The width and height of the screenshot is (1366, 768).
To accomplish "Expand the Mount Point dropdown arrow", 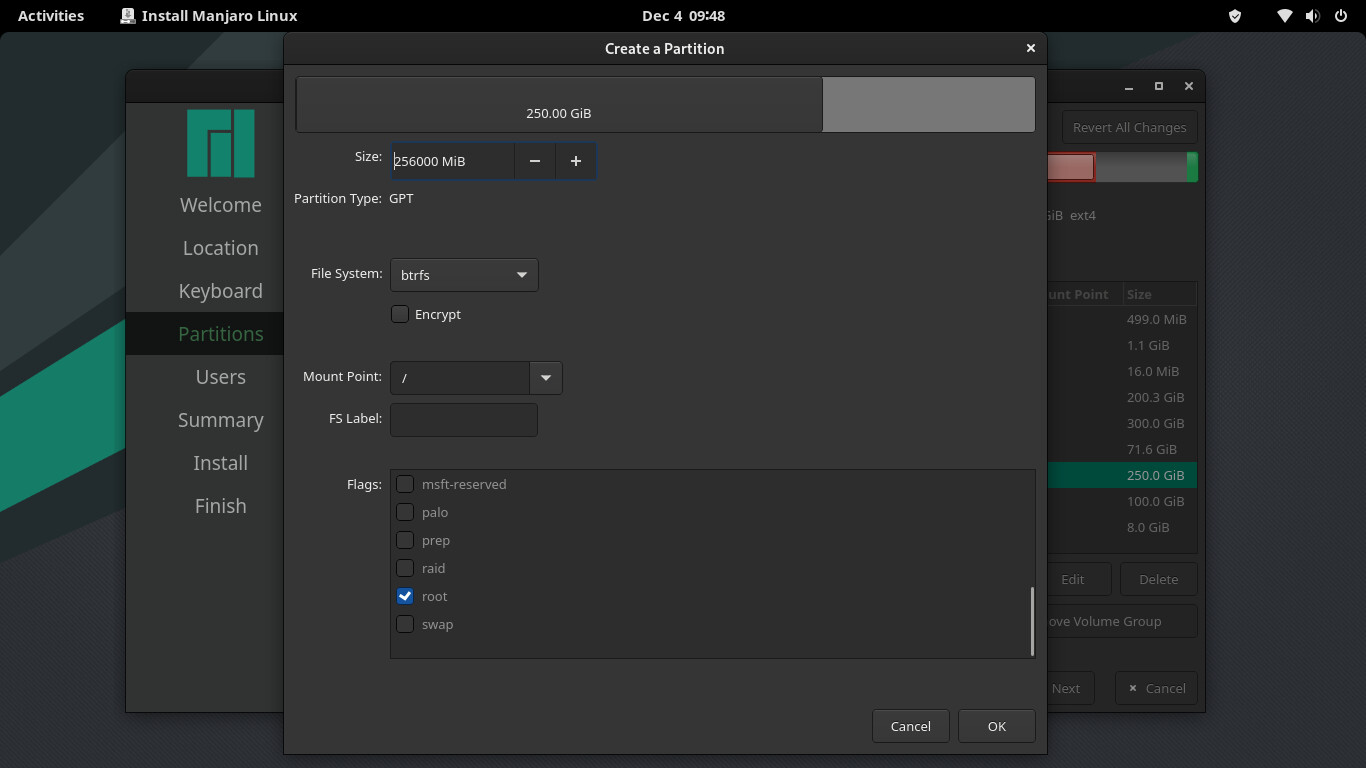I will pyautogui.click(x=546, y=378).
